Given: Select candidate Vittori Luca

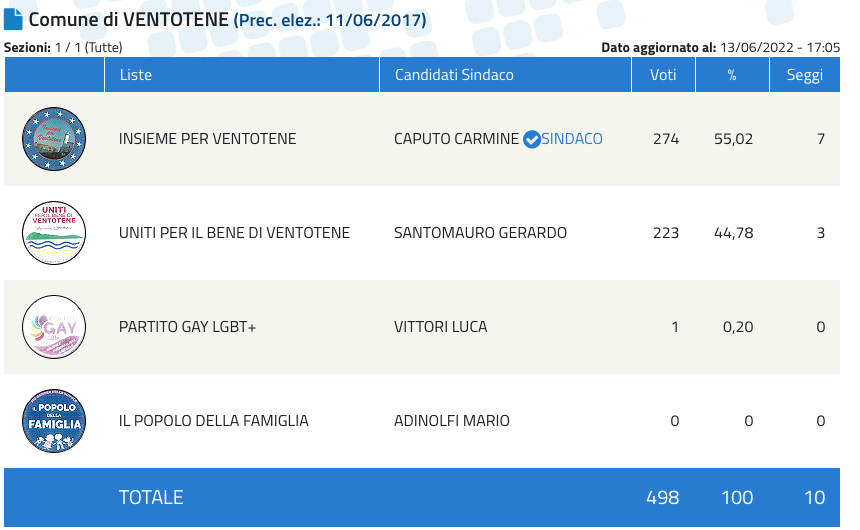Looking at the screenshot, I should click(440, 327).
